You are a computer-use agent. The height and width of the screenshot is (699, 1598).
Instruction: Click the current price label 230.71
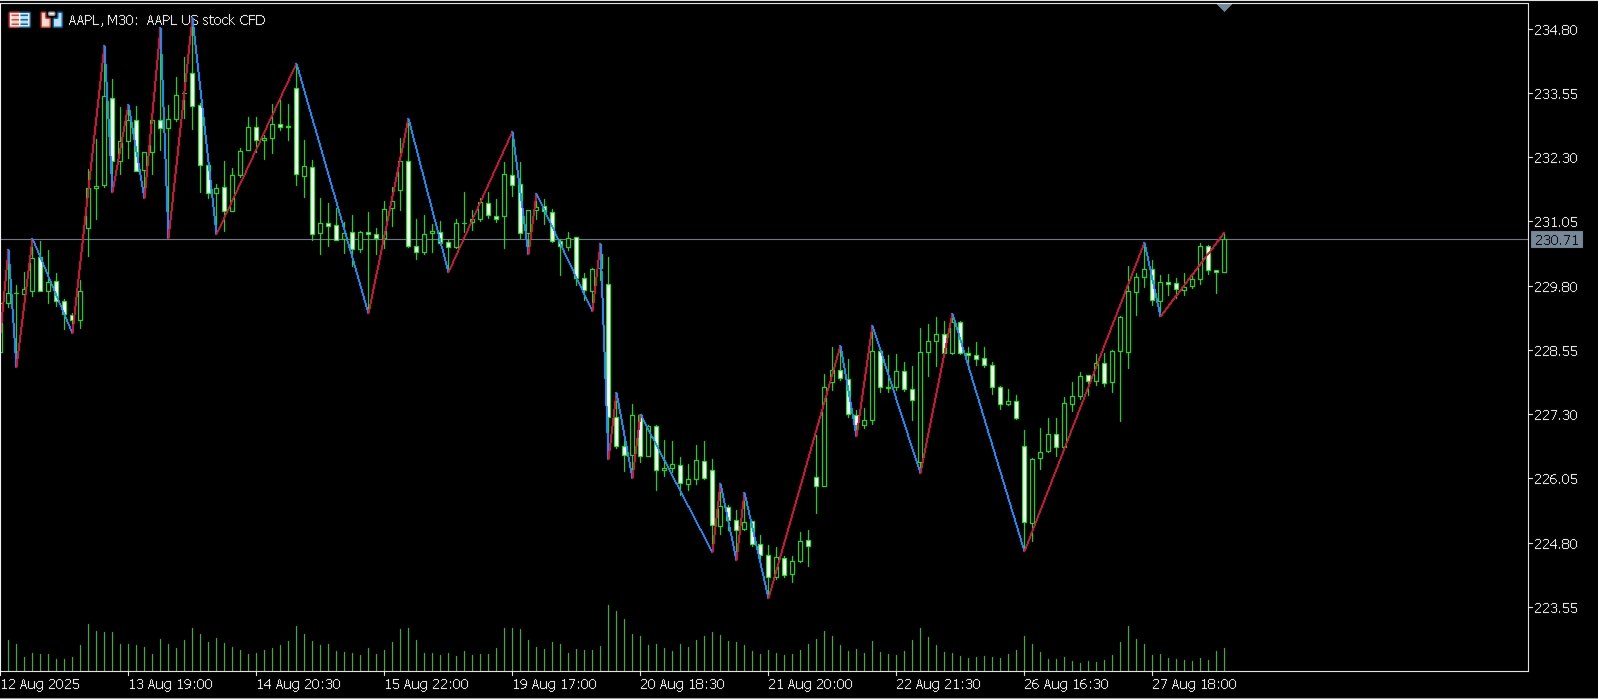point(1557,240)
